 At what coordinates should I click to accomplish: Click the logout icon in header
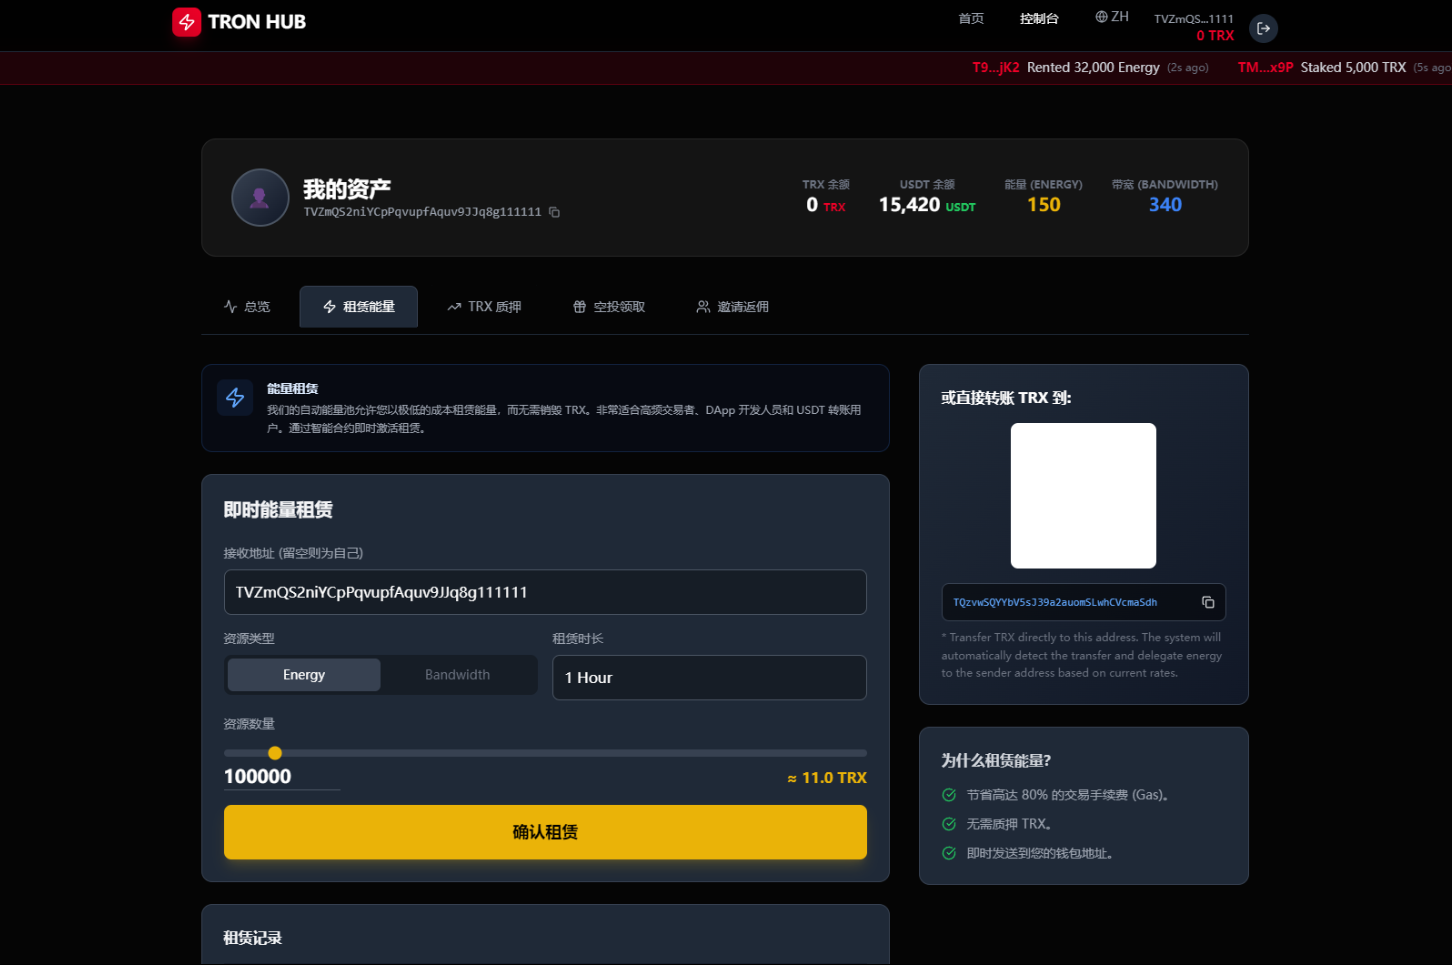click(1263, 28)
